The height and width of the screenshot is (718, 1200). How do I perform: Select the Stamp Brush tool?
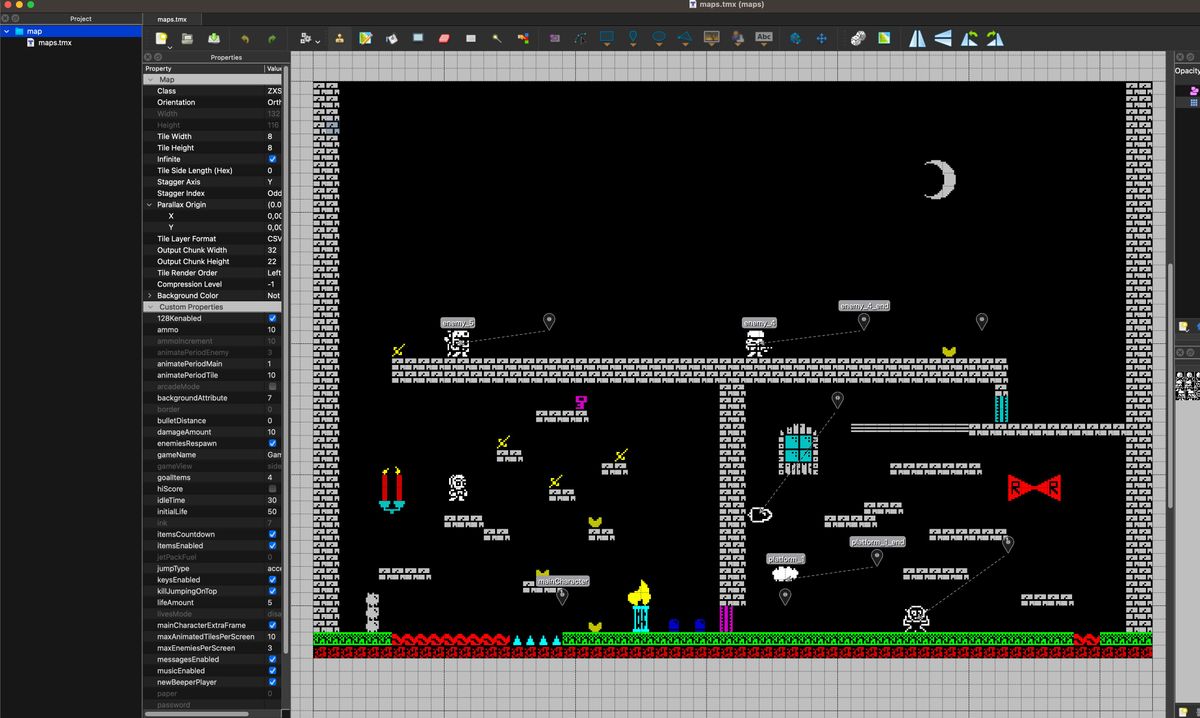[340, 38]
